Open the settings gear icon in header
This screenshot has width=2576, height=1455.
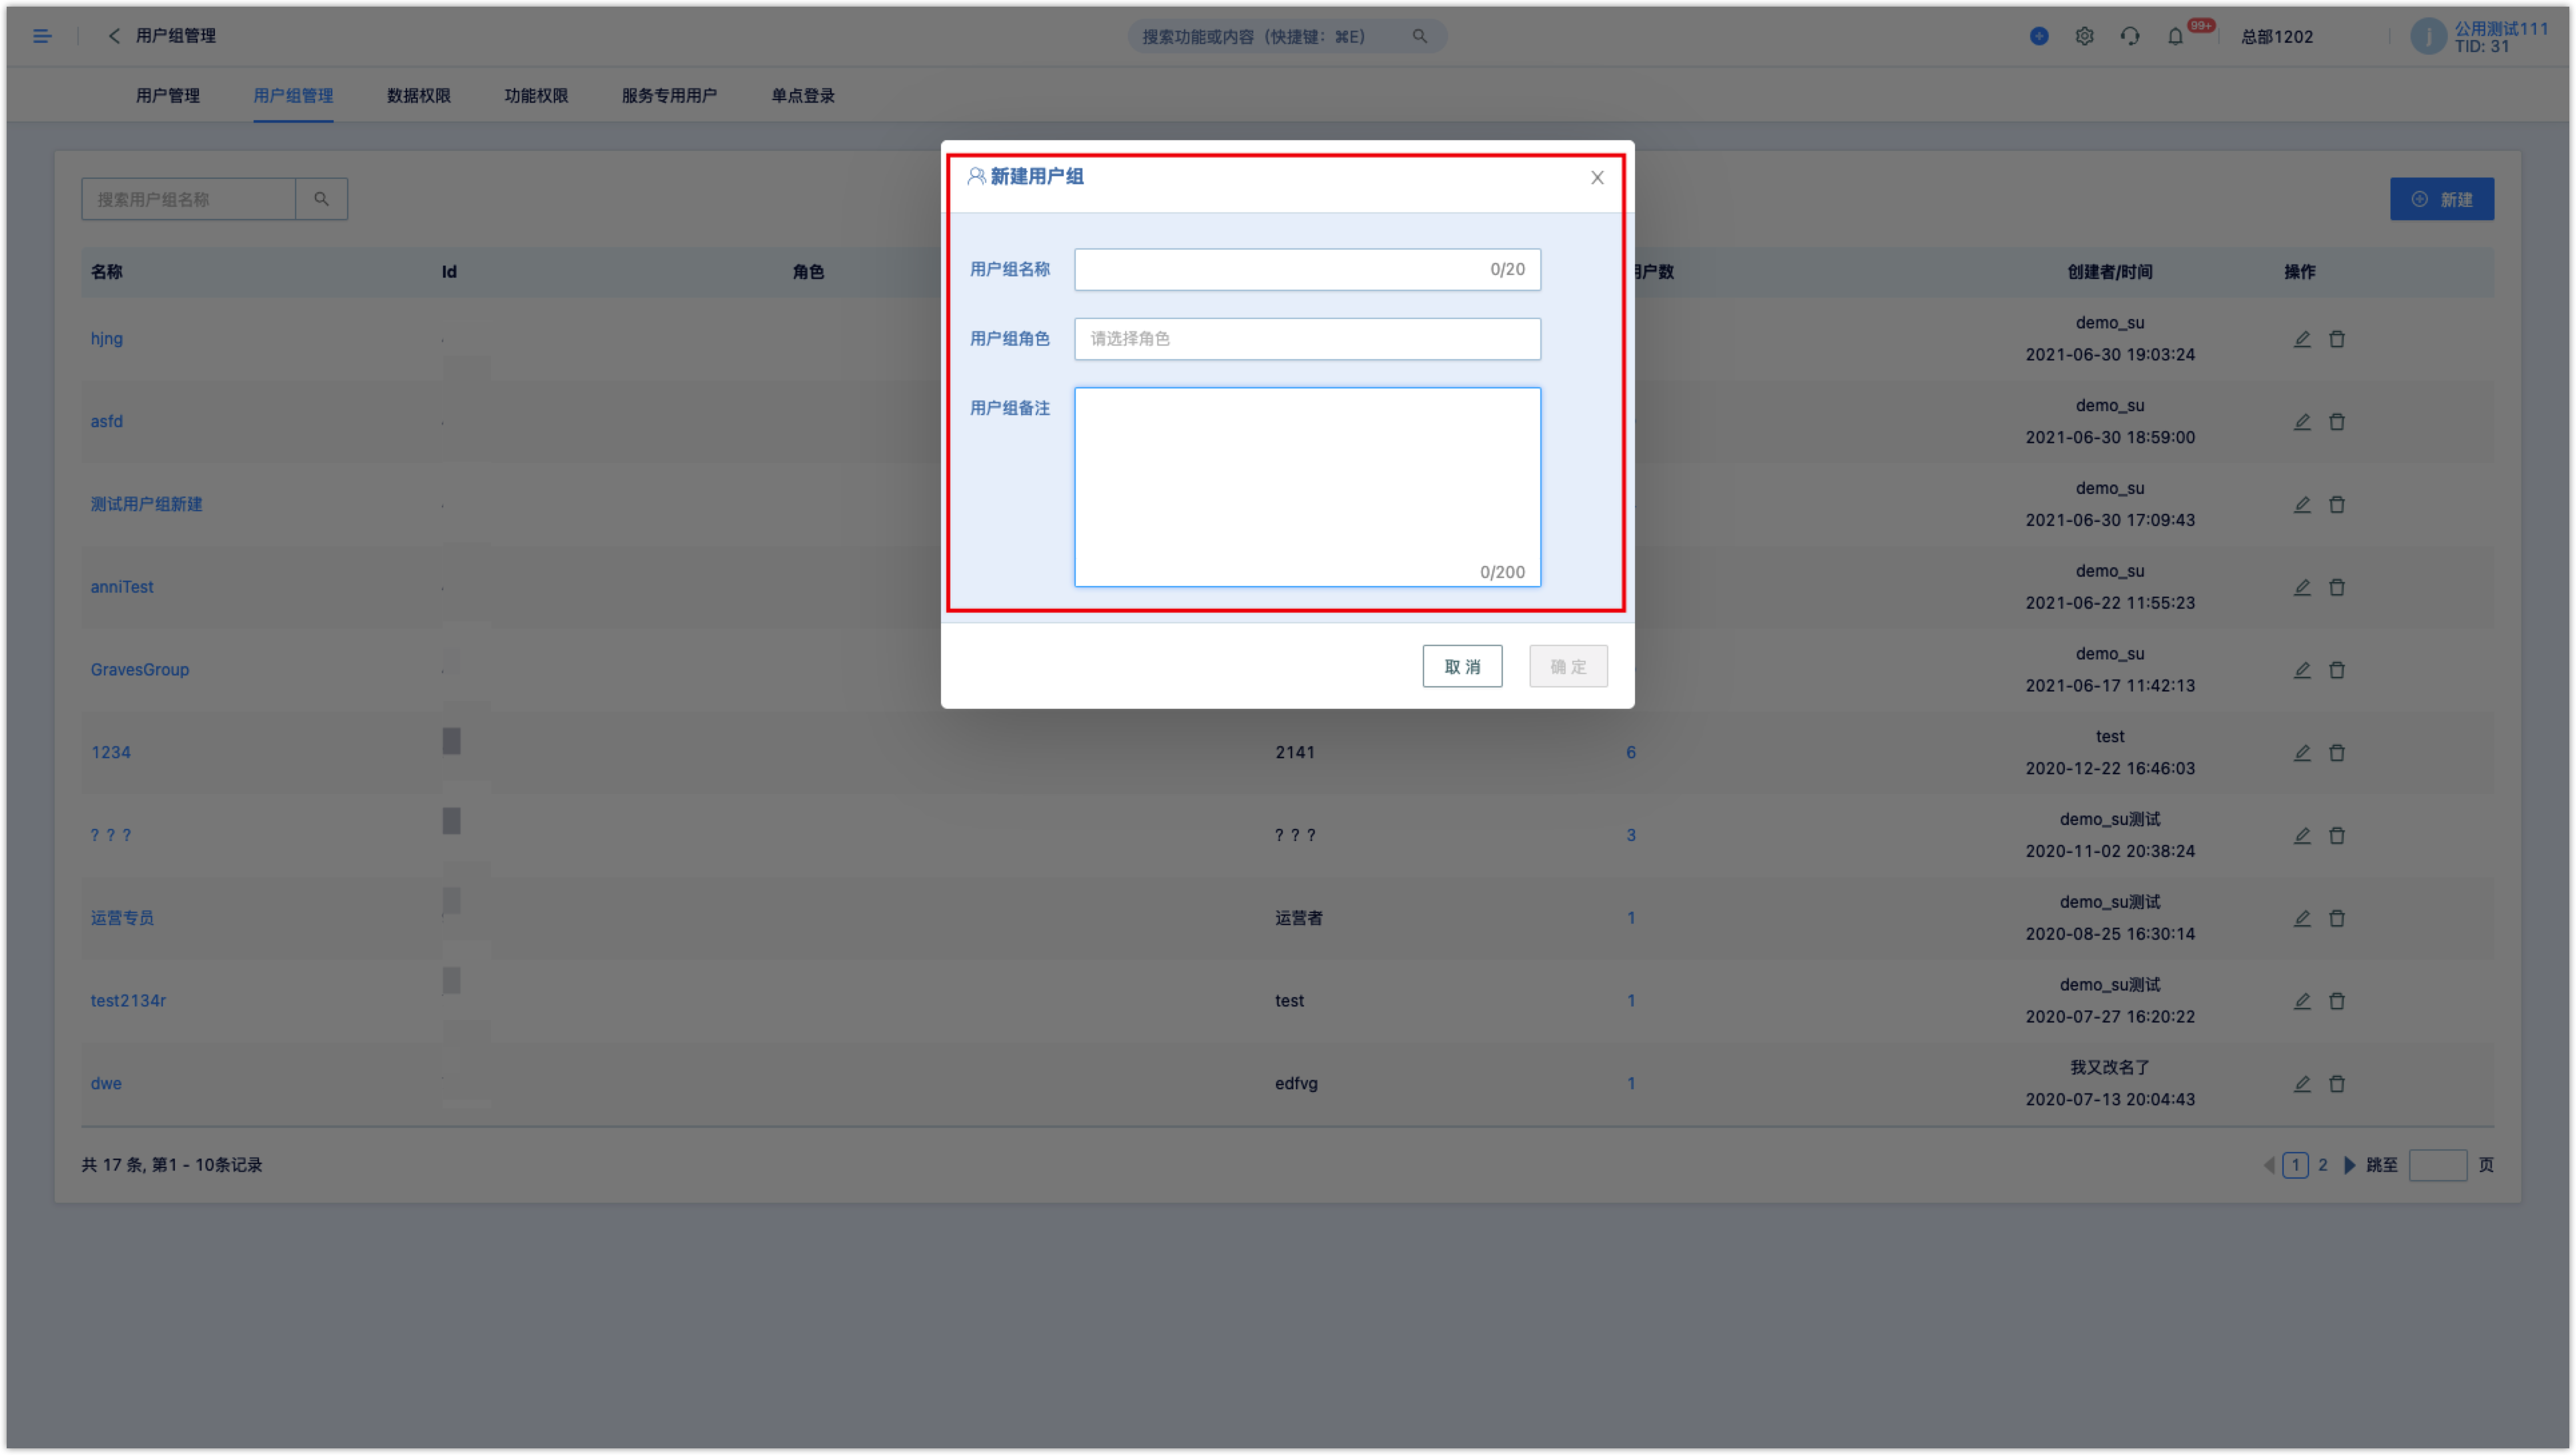2084,36
